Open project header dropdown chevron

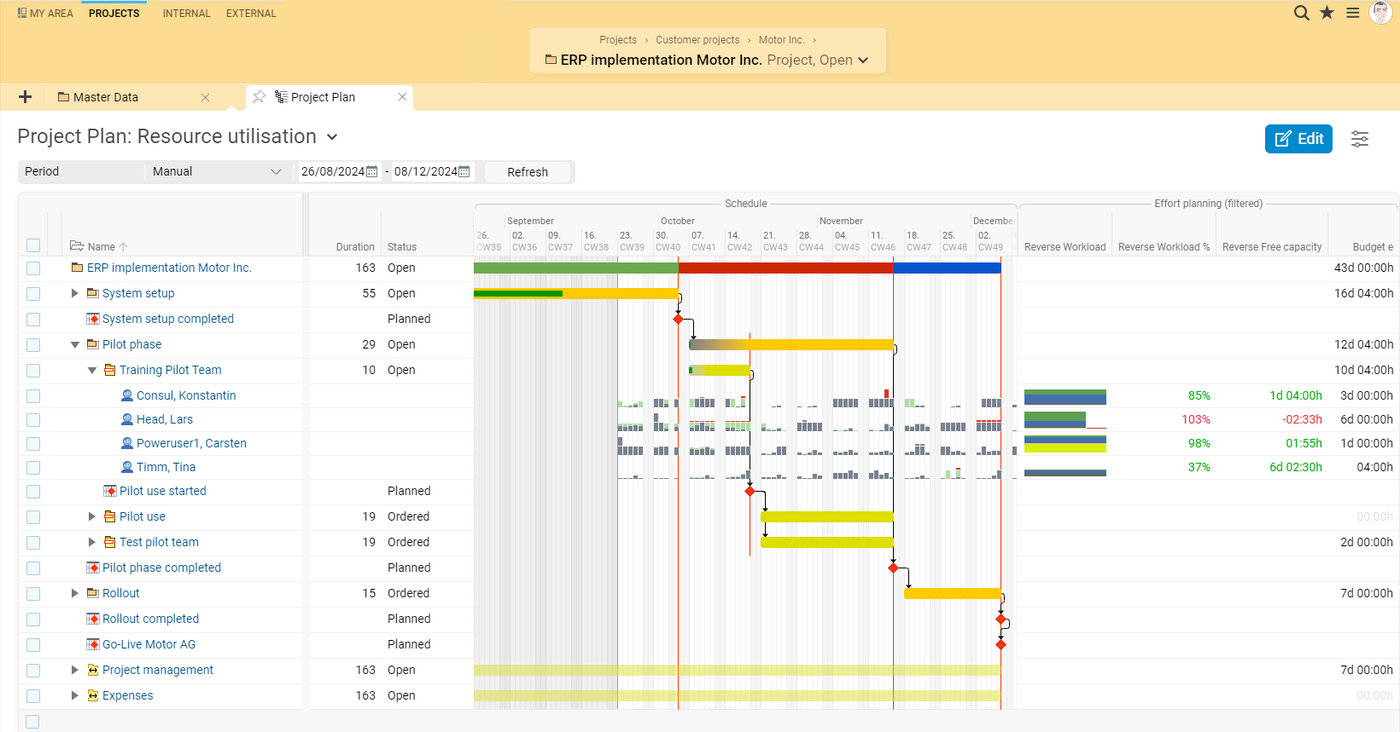(863, 60)
